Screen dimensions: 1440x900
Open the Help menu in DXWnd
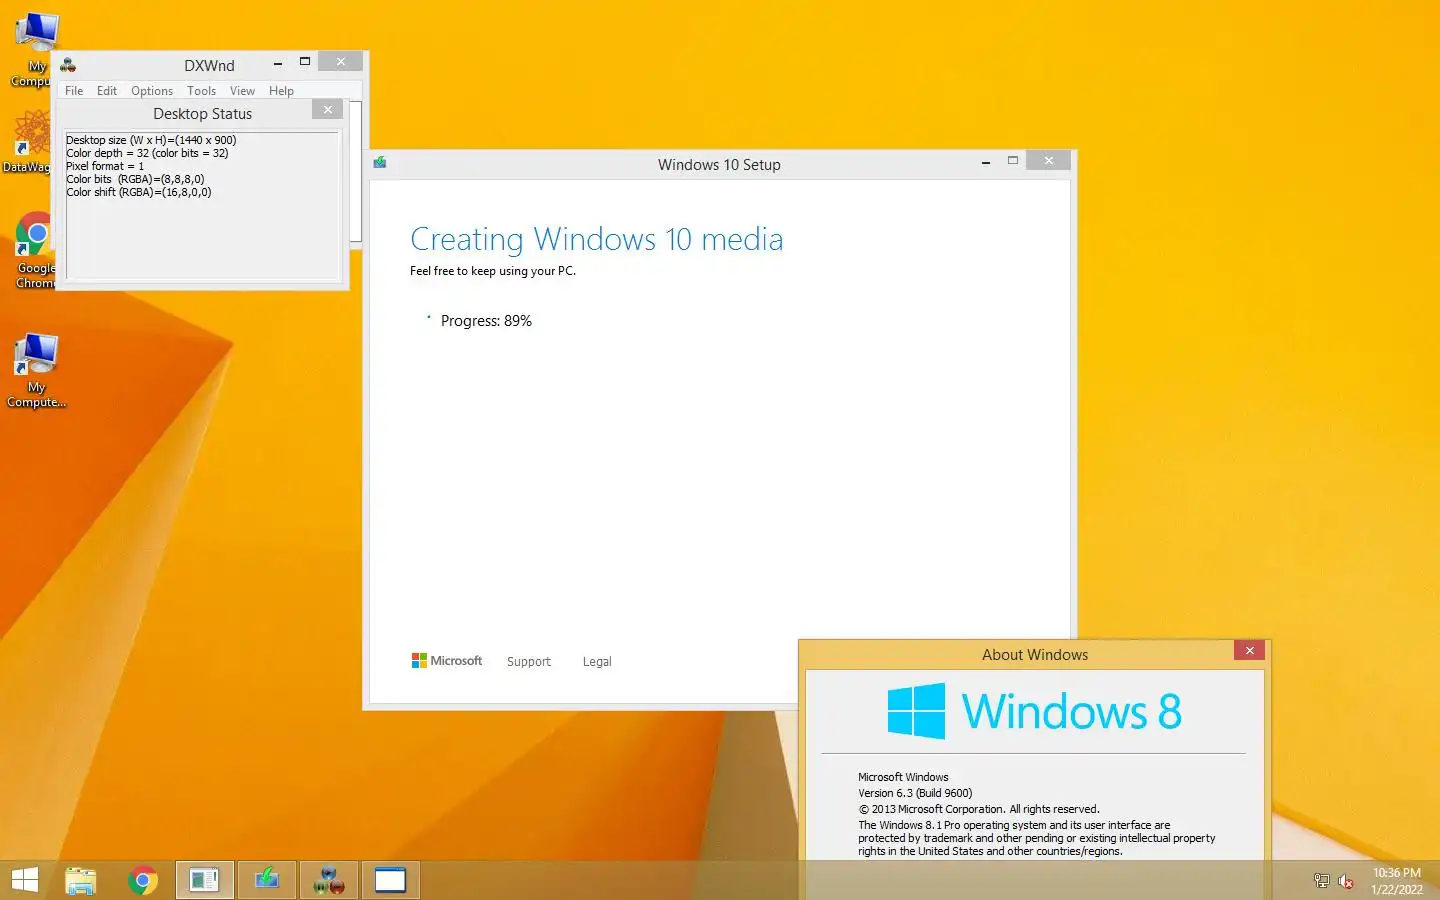[x=281, y=91]
